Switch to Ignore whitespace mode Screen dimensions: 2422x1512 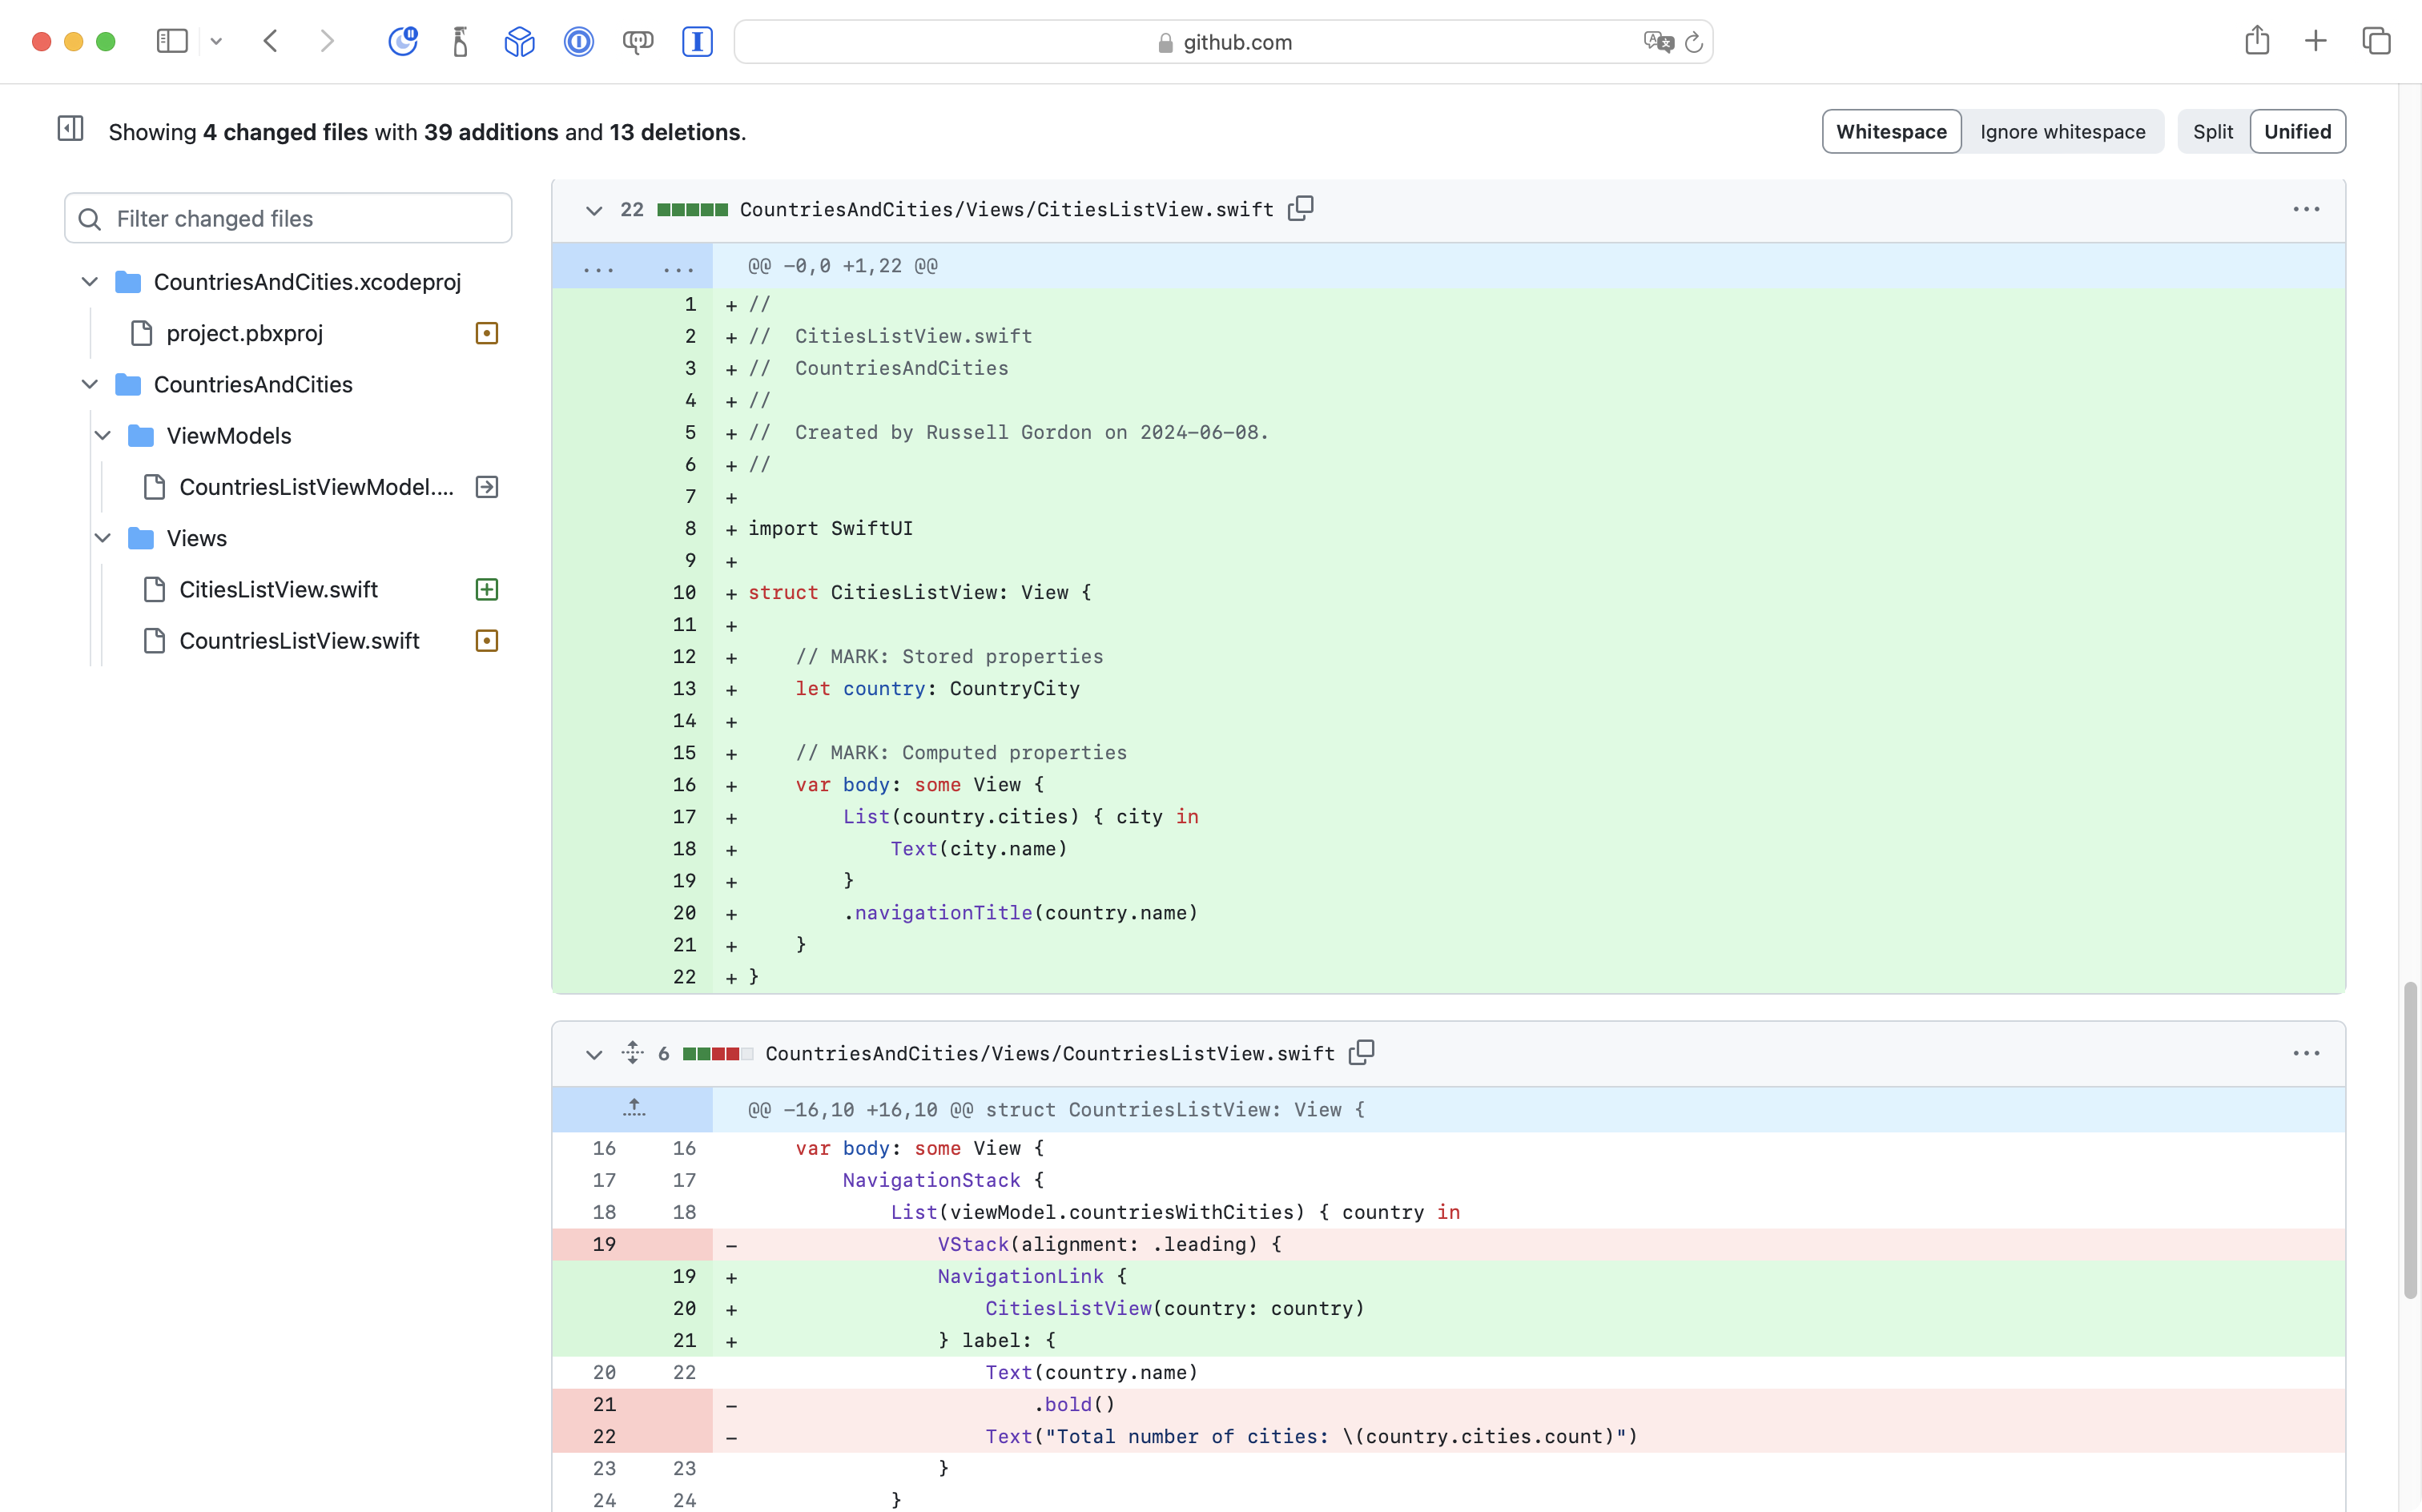click(x=2062, y=132)
